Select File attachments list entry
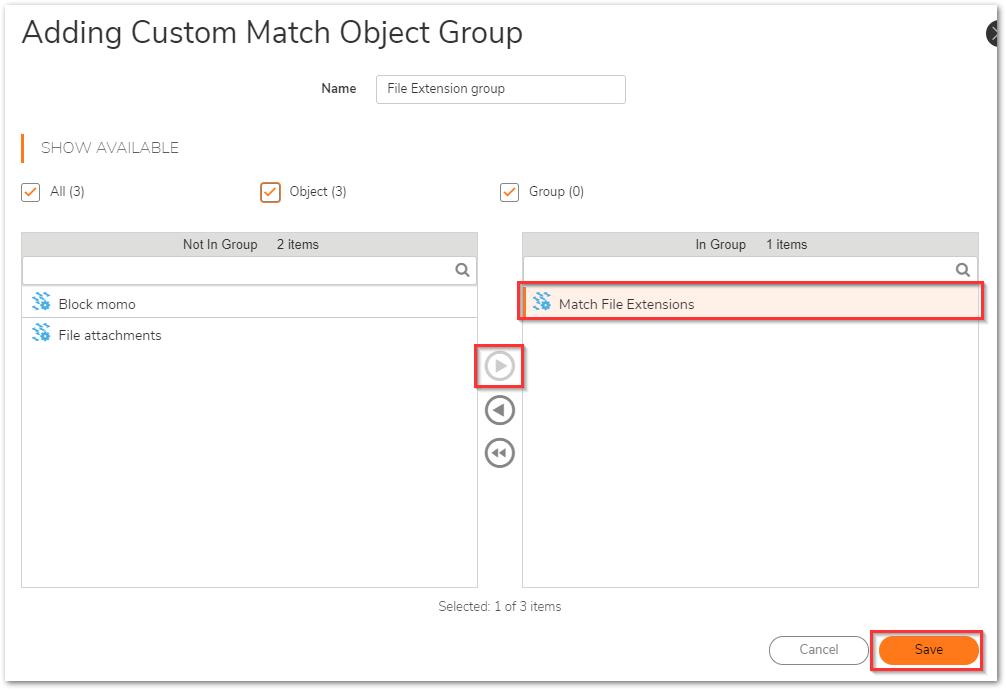This screenshot has width=1006, height=690. 110,335
